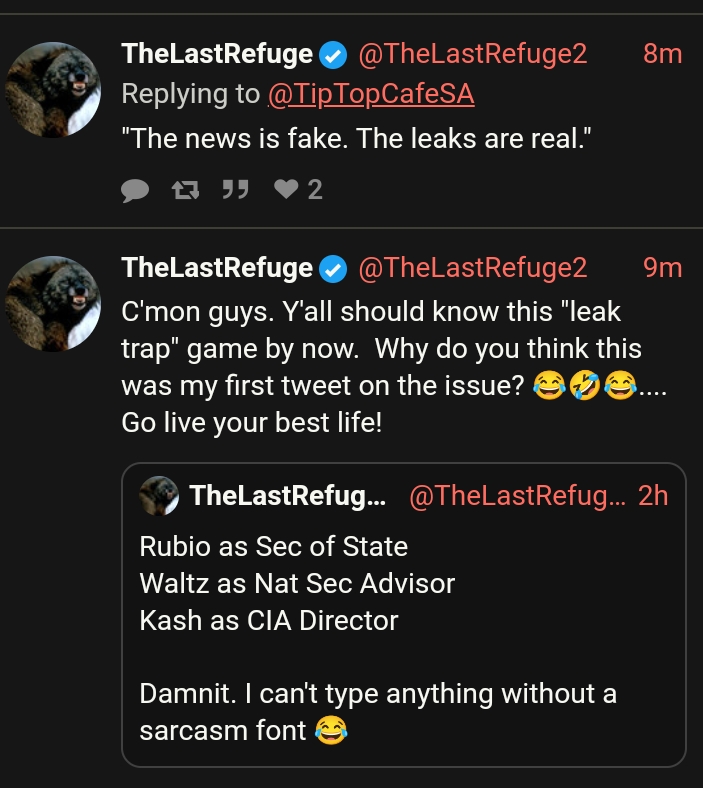Click @TheLastRefuge2 handle on 8m post
This screenshot has height=788, width=703.
pyautogui.click(x=472, y=54)
